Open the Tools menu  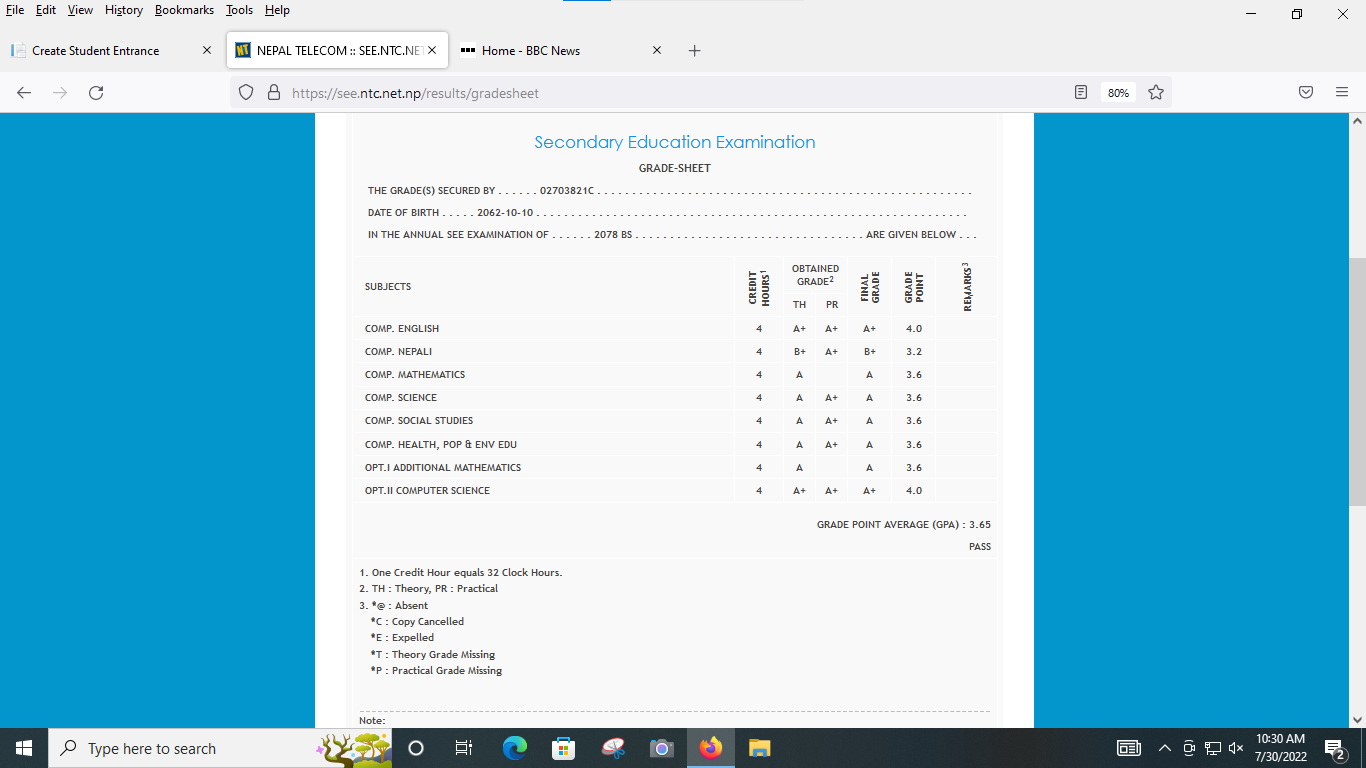click(239, 10)
